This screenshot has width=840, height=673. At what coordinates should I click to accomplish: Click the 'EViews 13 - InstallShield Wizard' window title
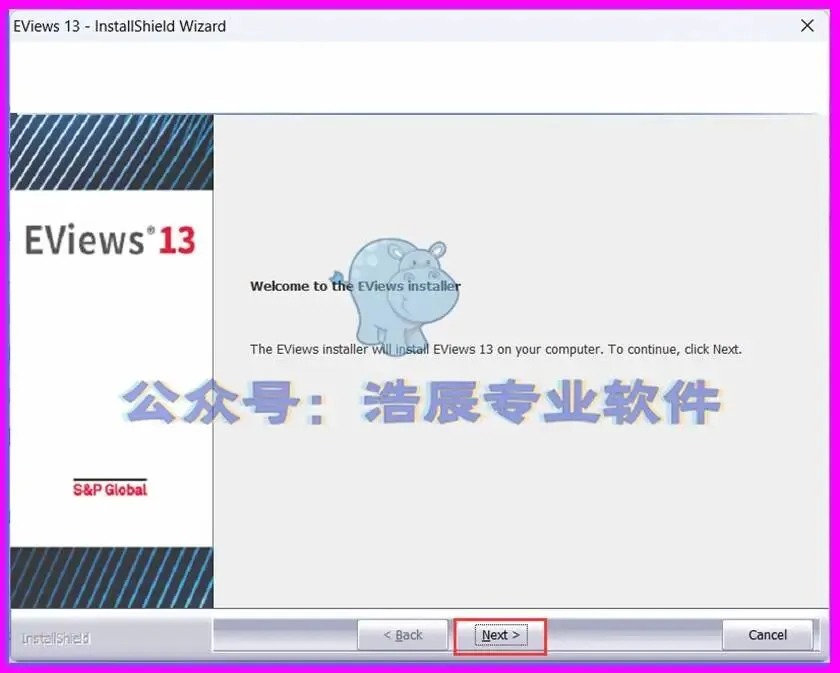pos(119,26)
